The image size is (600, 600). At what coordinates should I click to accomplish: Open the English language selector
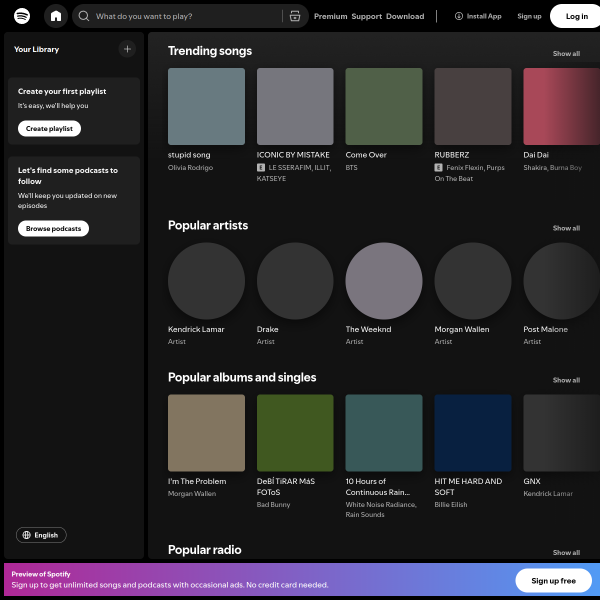coord(41,535)
